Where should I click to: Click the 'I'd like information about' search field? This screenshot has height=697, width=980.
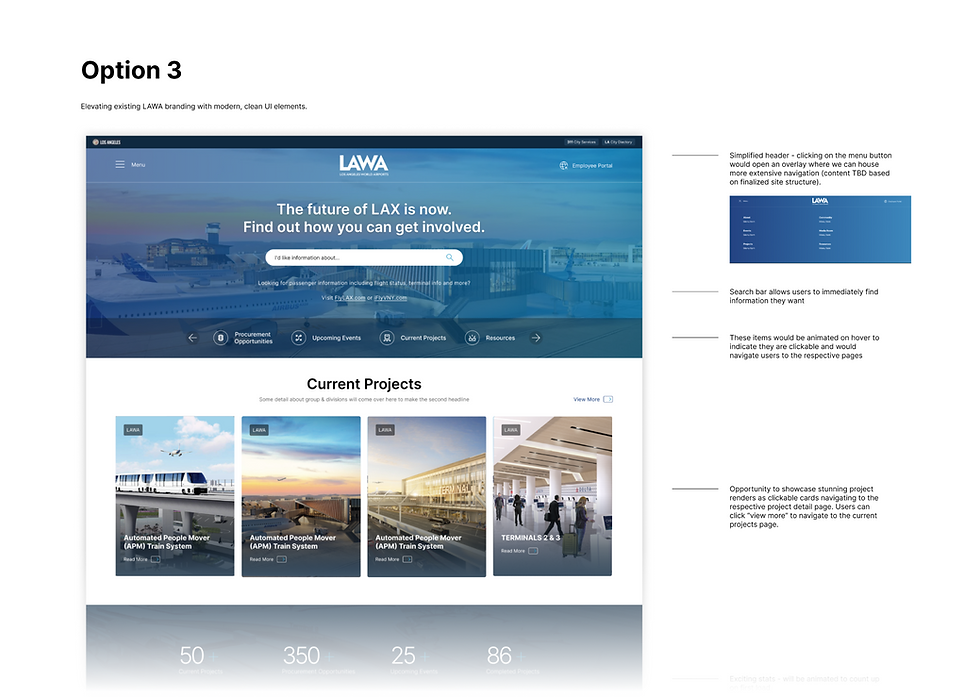(364, 258)
